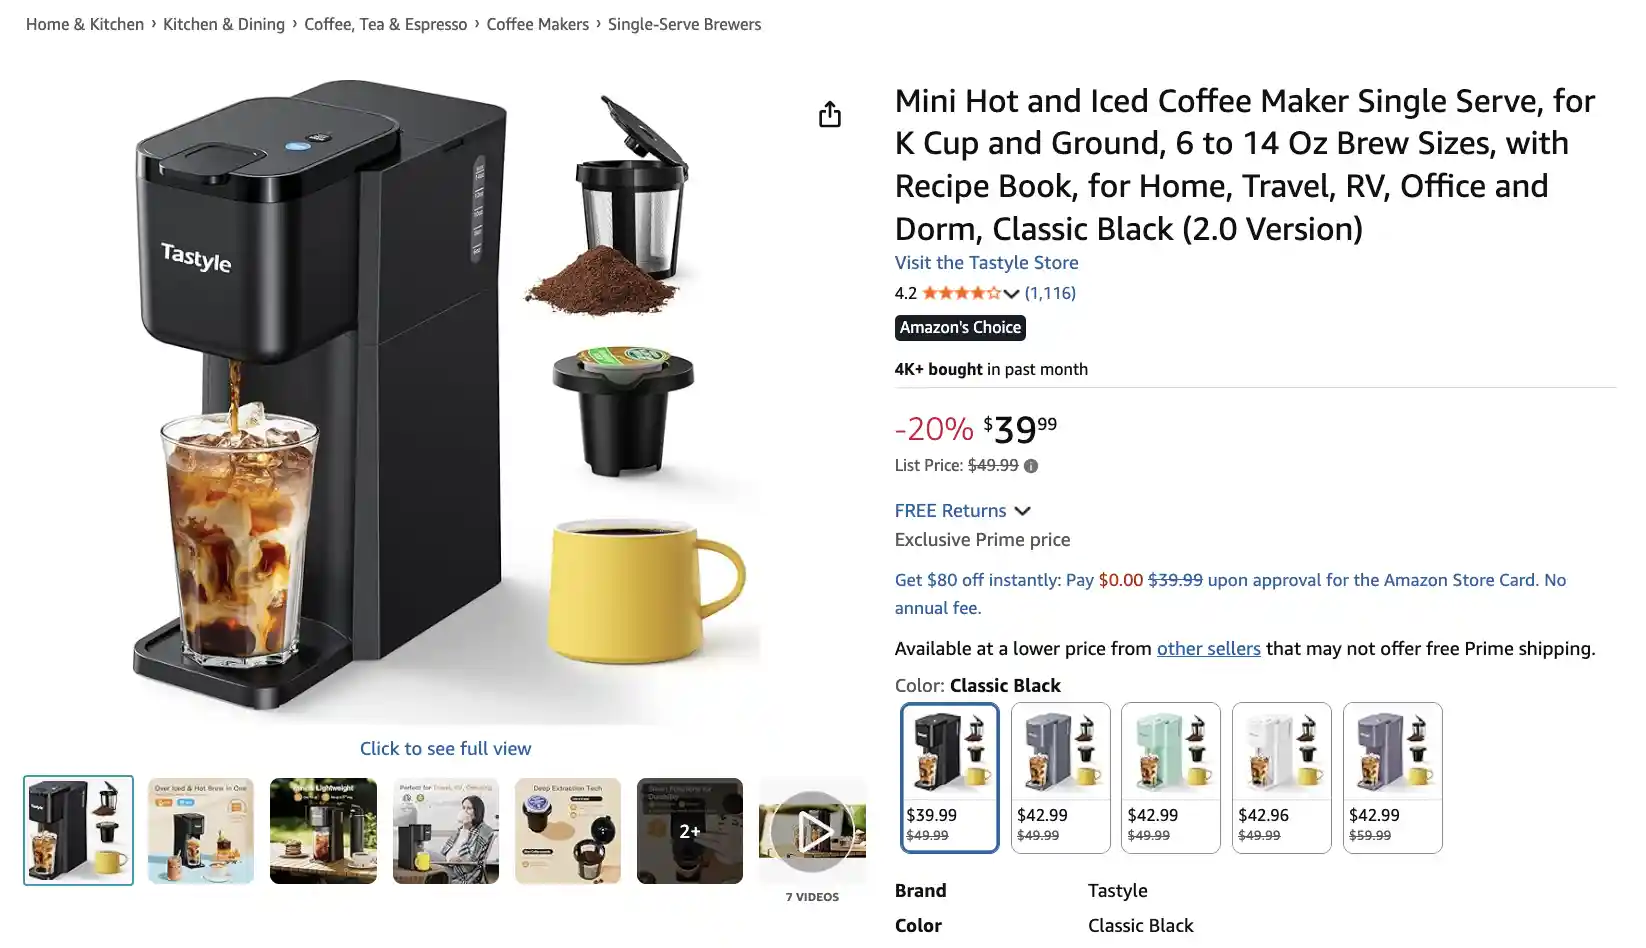Go to Coffee Makers breadcrumb
The height and width of the screenshot is (948, 1646).
point(537,24)
